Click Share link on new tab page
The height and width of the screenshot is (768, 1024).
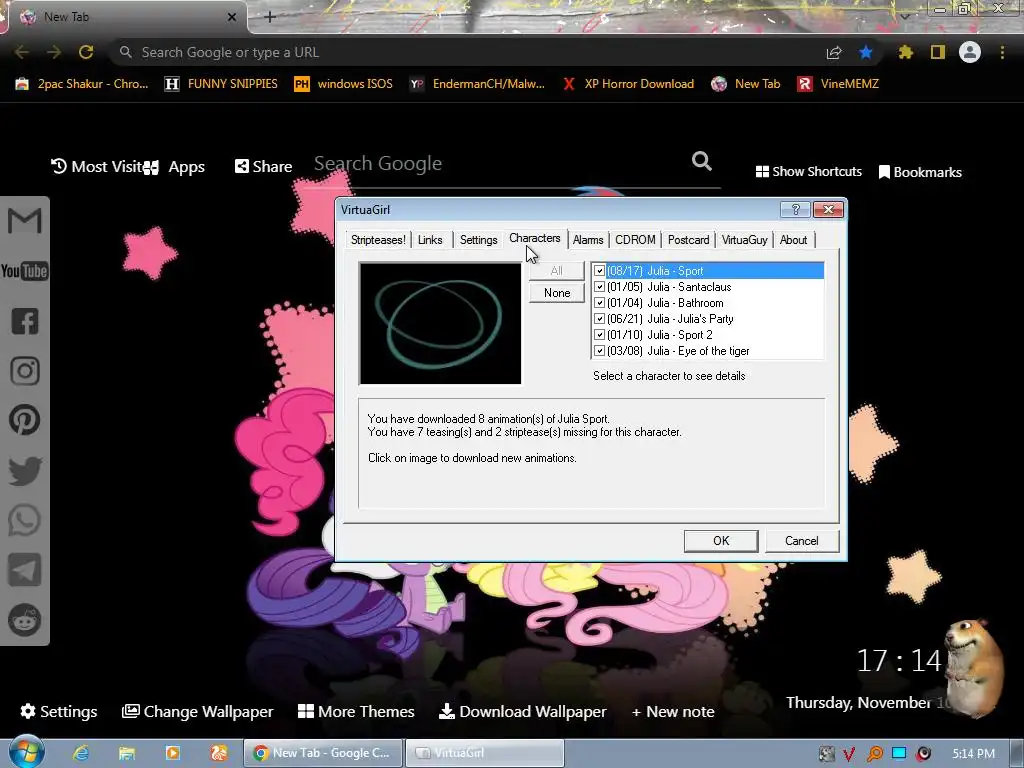coord(263,167)
